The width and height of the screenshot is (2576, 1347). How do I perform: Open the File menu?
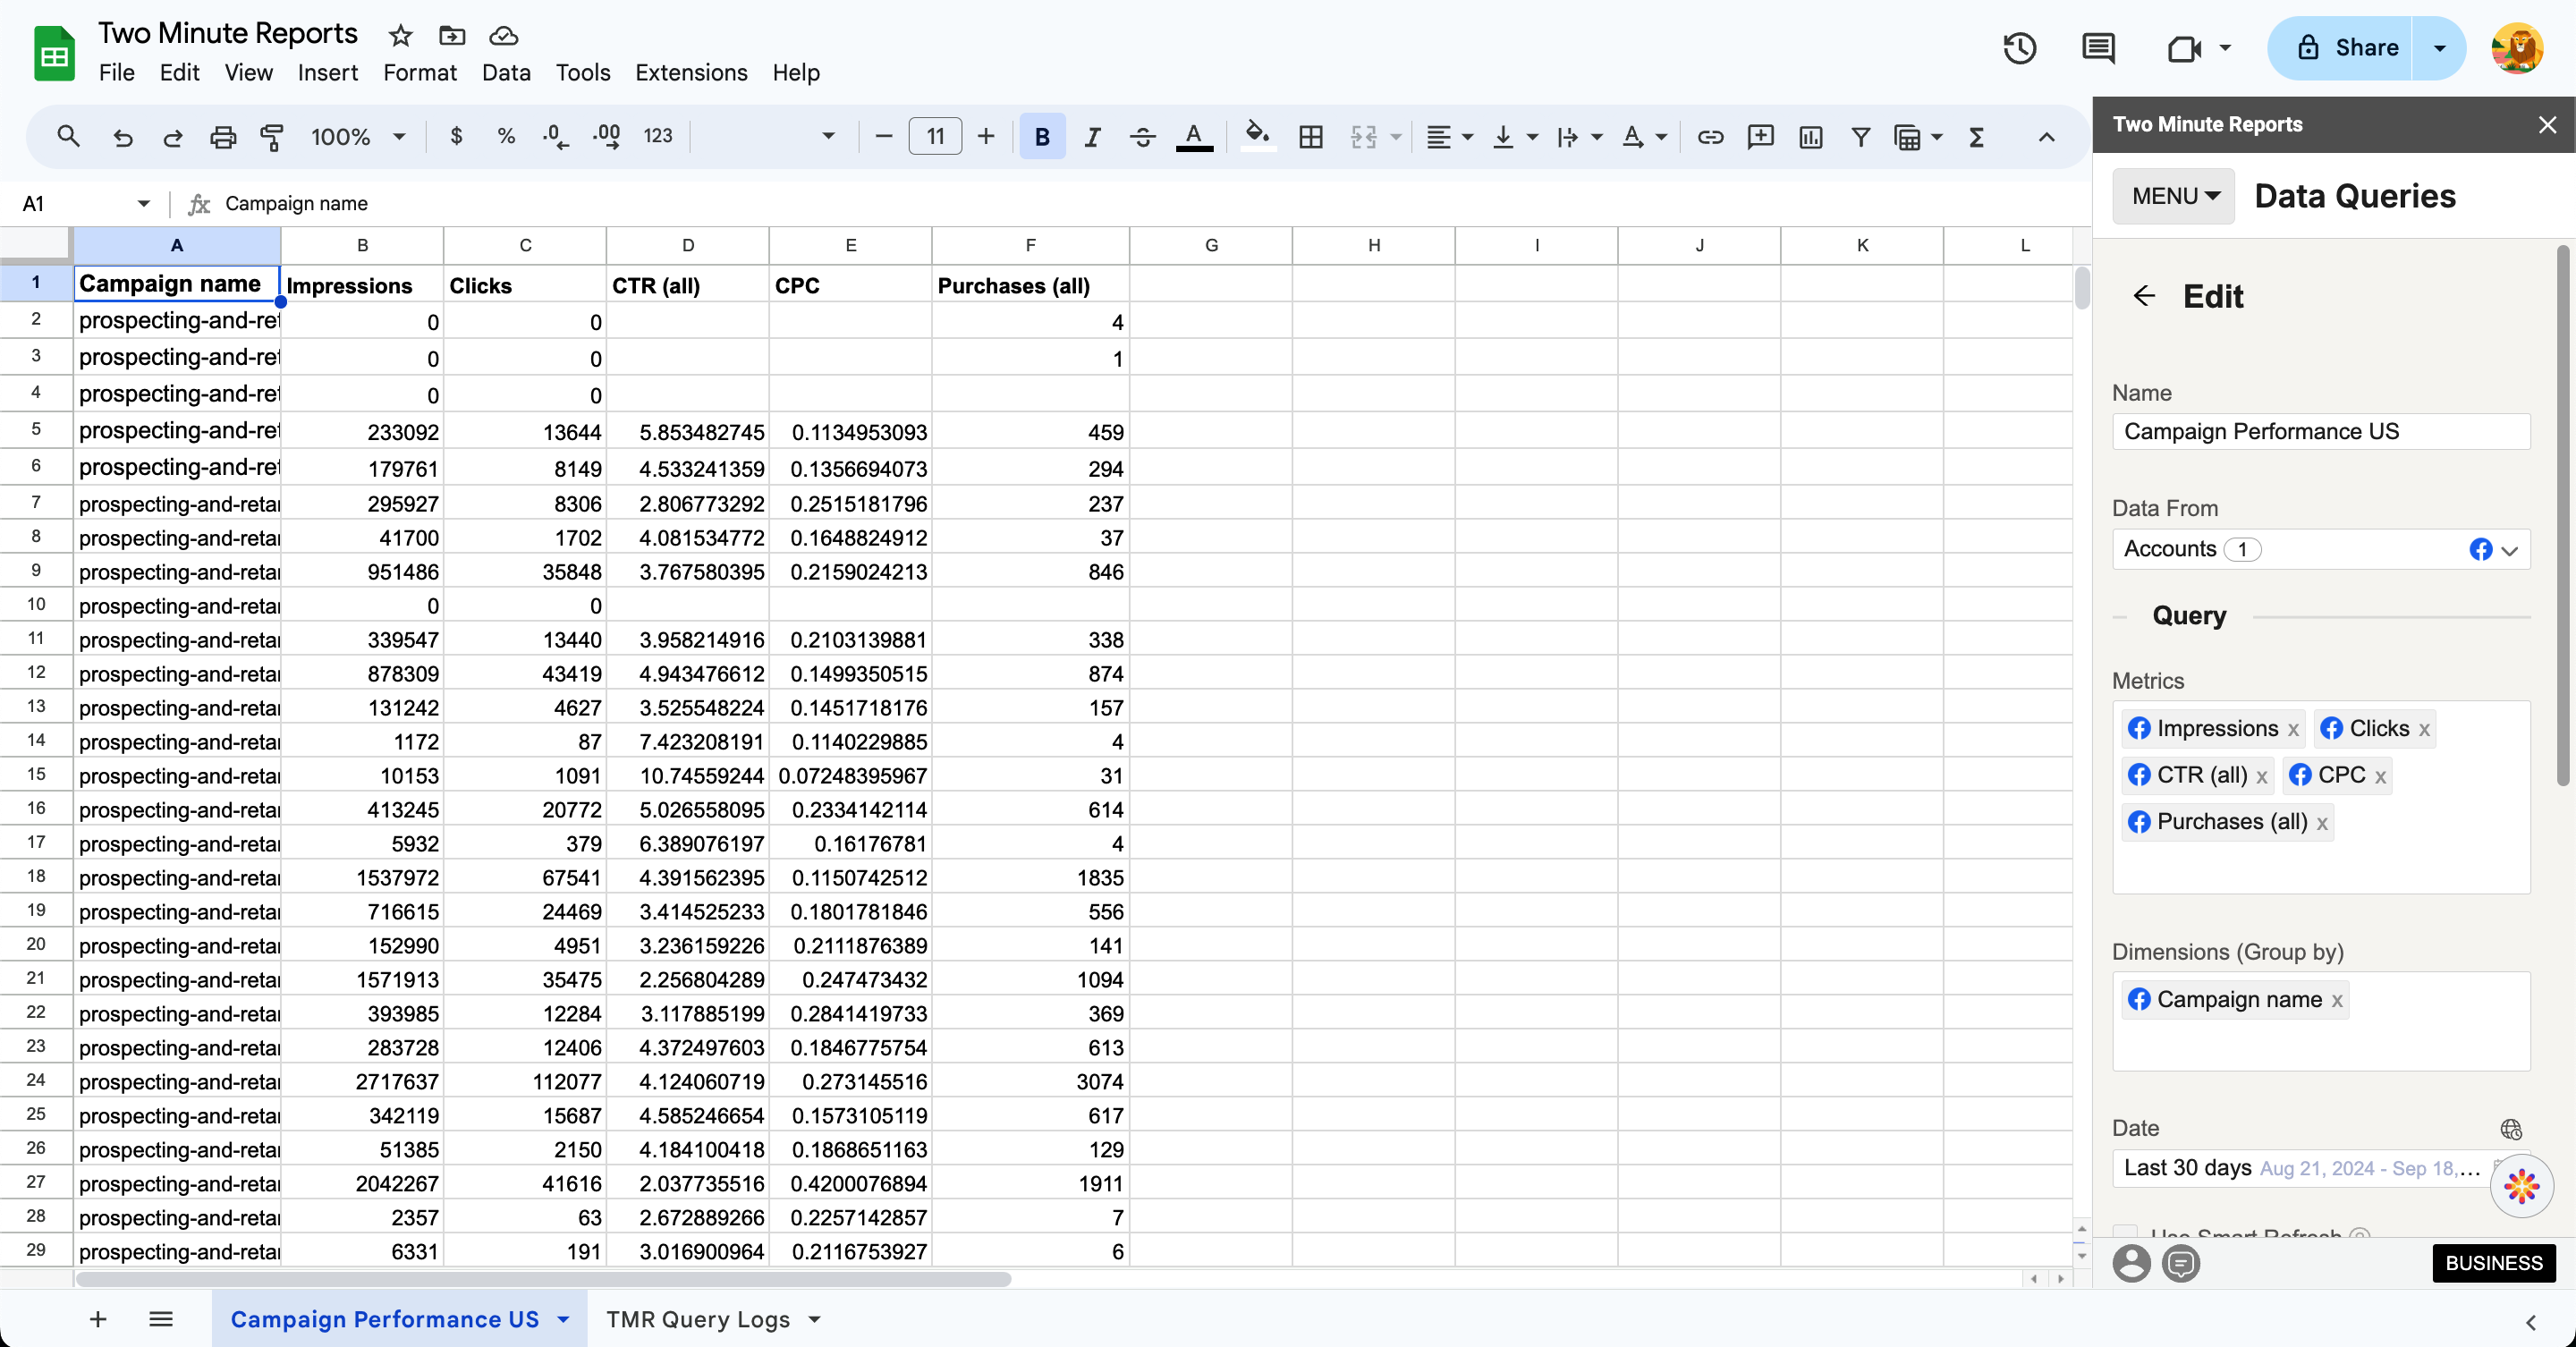click(116, 73)
